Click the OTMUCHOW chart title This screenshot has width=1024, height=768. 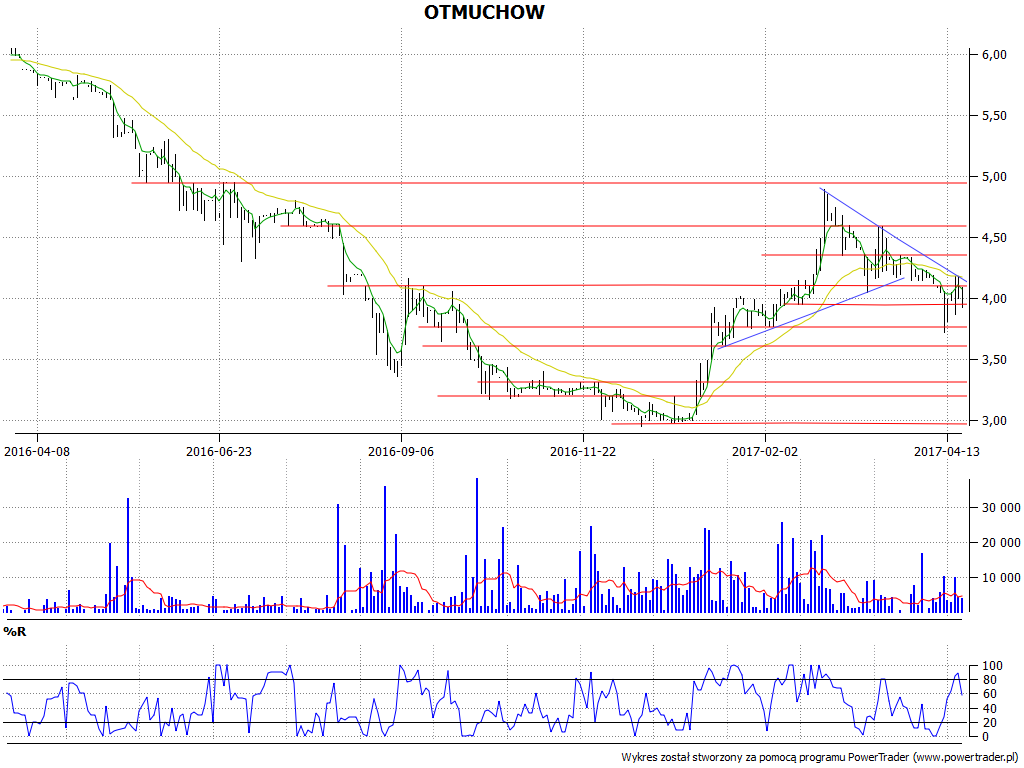[x=484, y=12]
